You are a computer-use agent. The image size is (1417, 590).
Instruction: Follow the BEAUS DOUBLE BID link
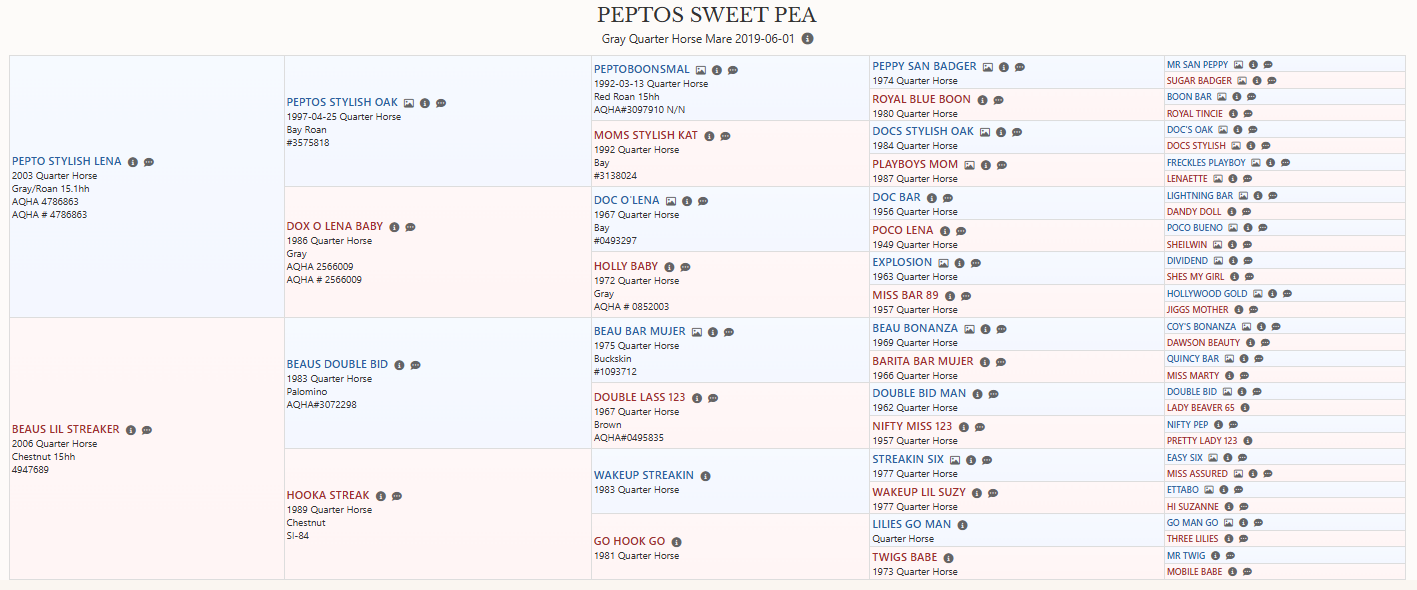coord(338,365)
